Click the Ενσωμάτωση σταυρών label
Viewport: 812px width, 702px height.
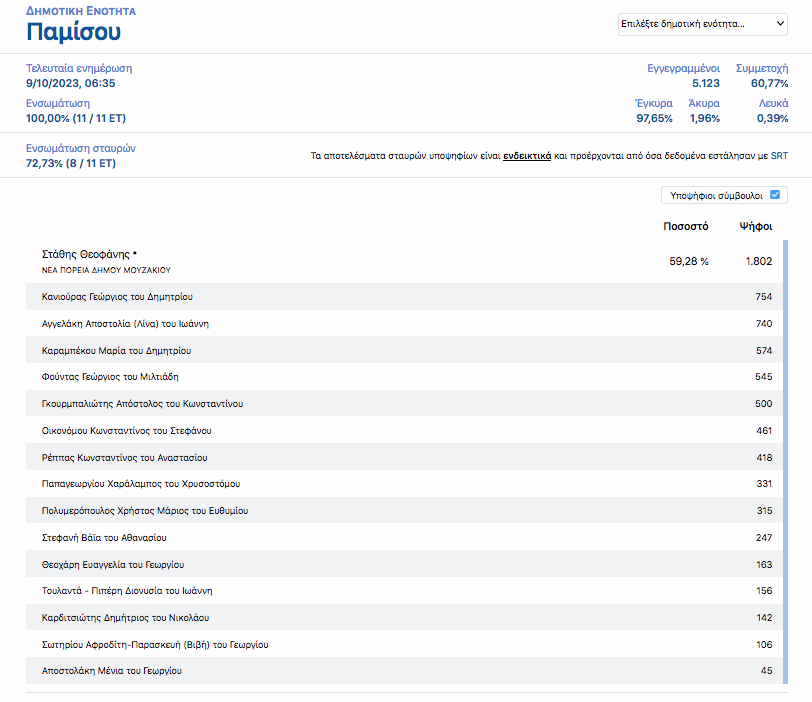click(x=81, y=148)
